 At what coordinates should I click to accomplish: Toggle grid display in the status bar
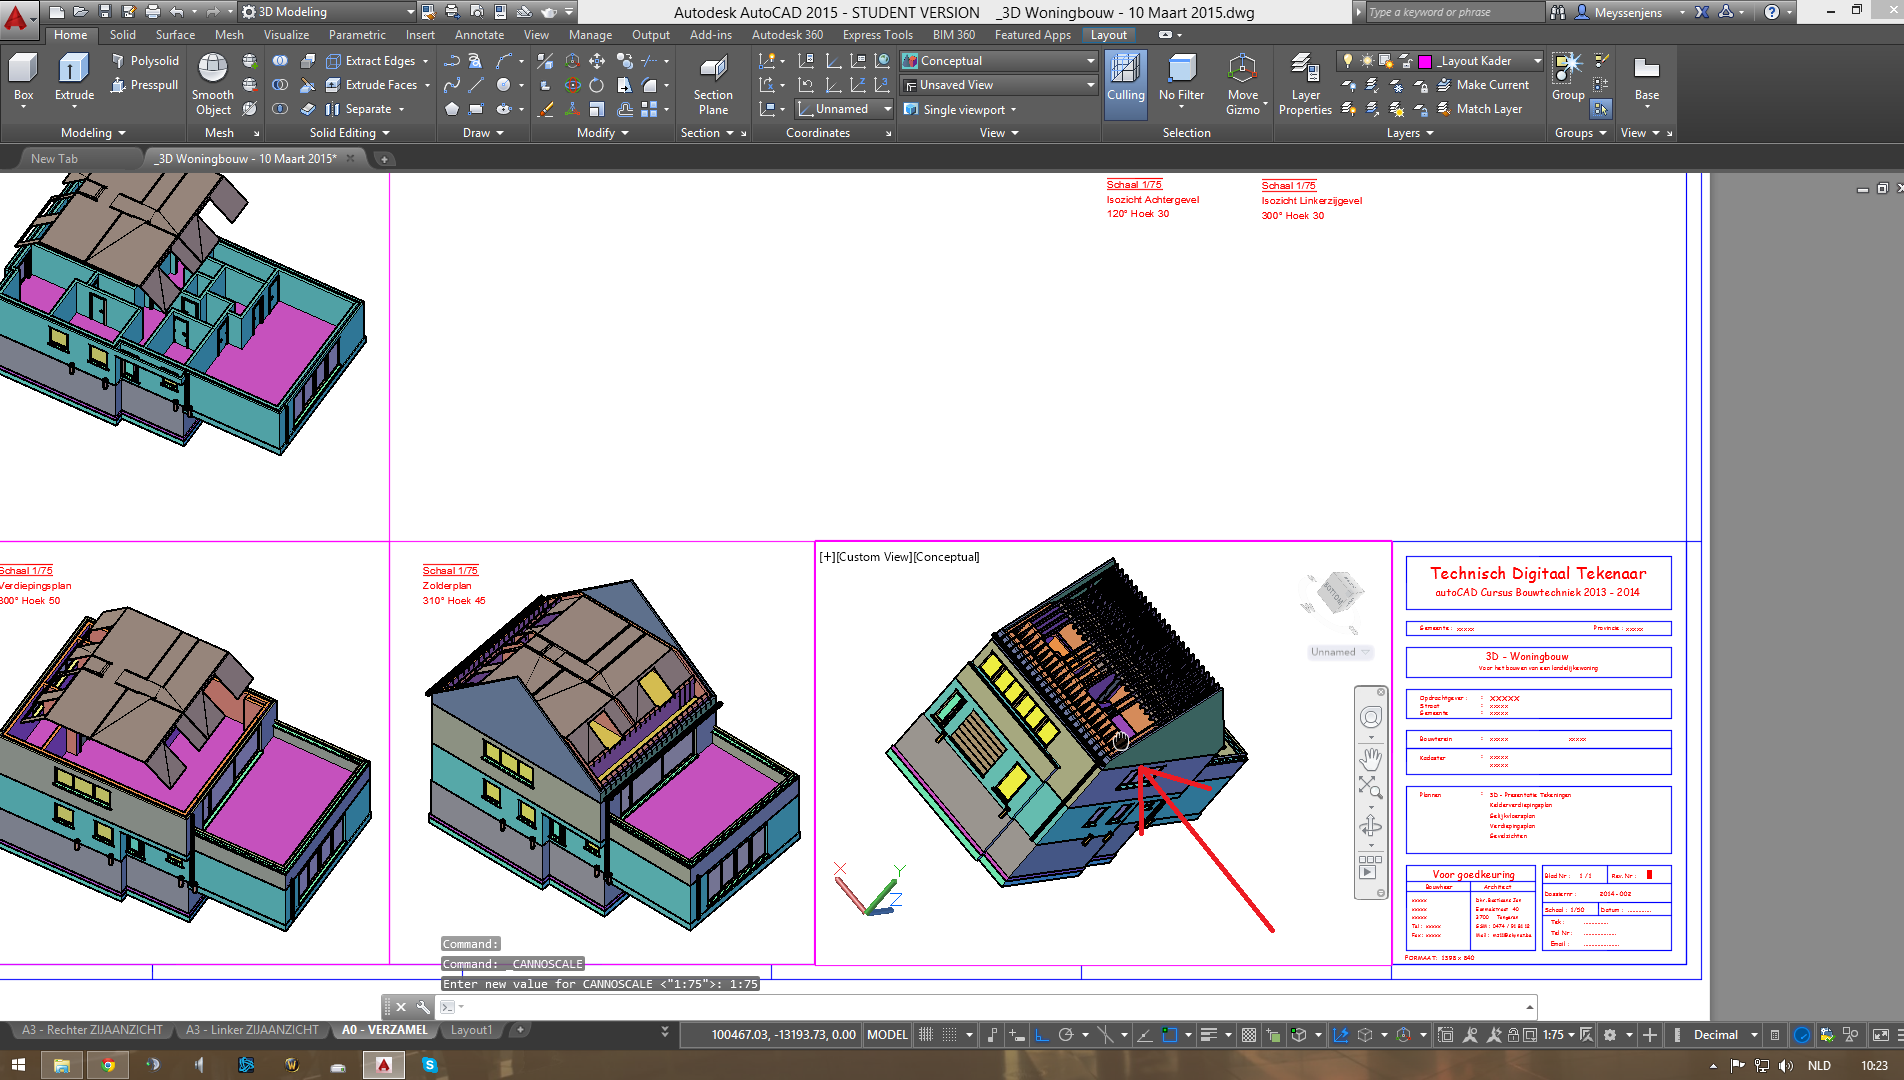pyautogui.click(x=926, y=1034)
